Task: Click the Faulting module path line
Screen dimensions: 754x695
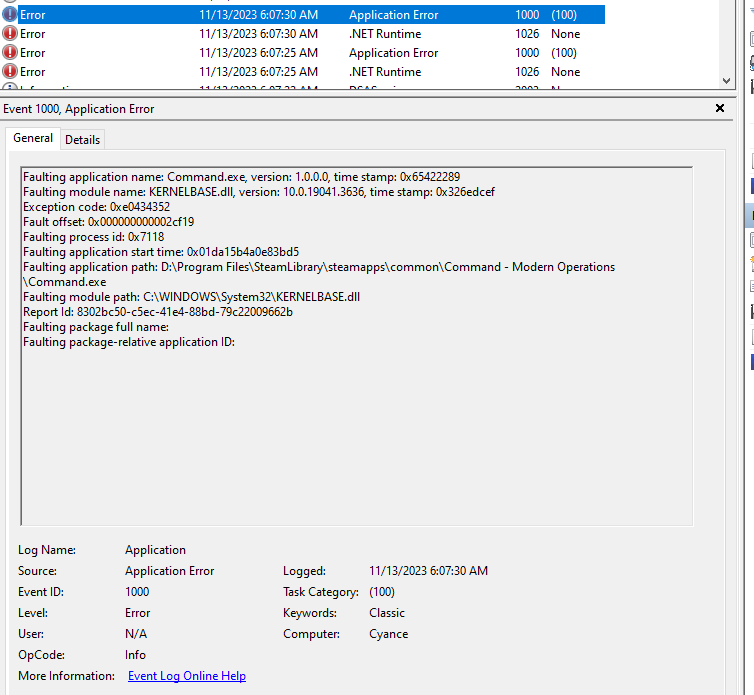Action: (x=191, y=297)
